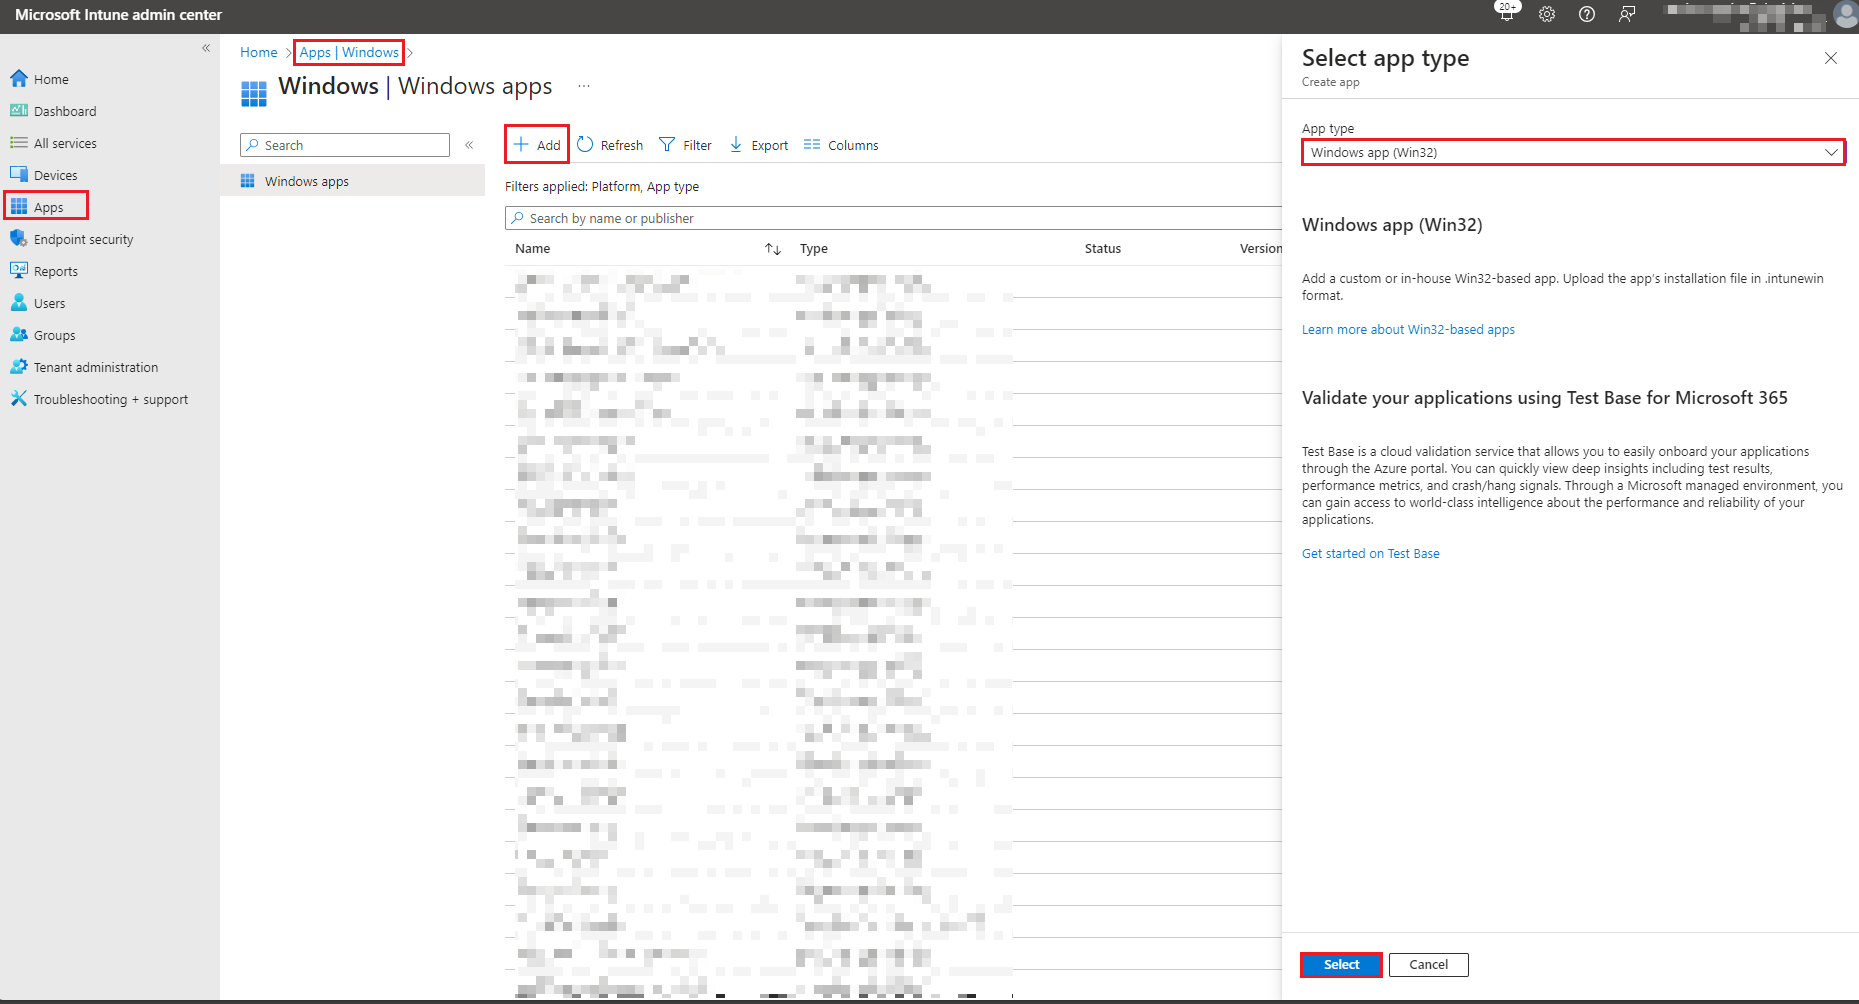Click Search by name or publisher field

[x=893, y=218]
